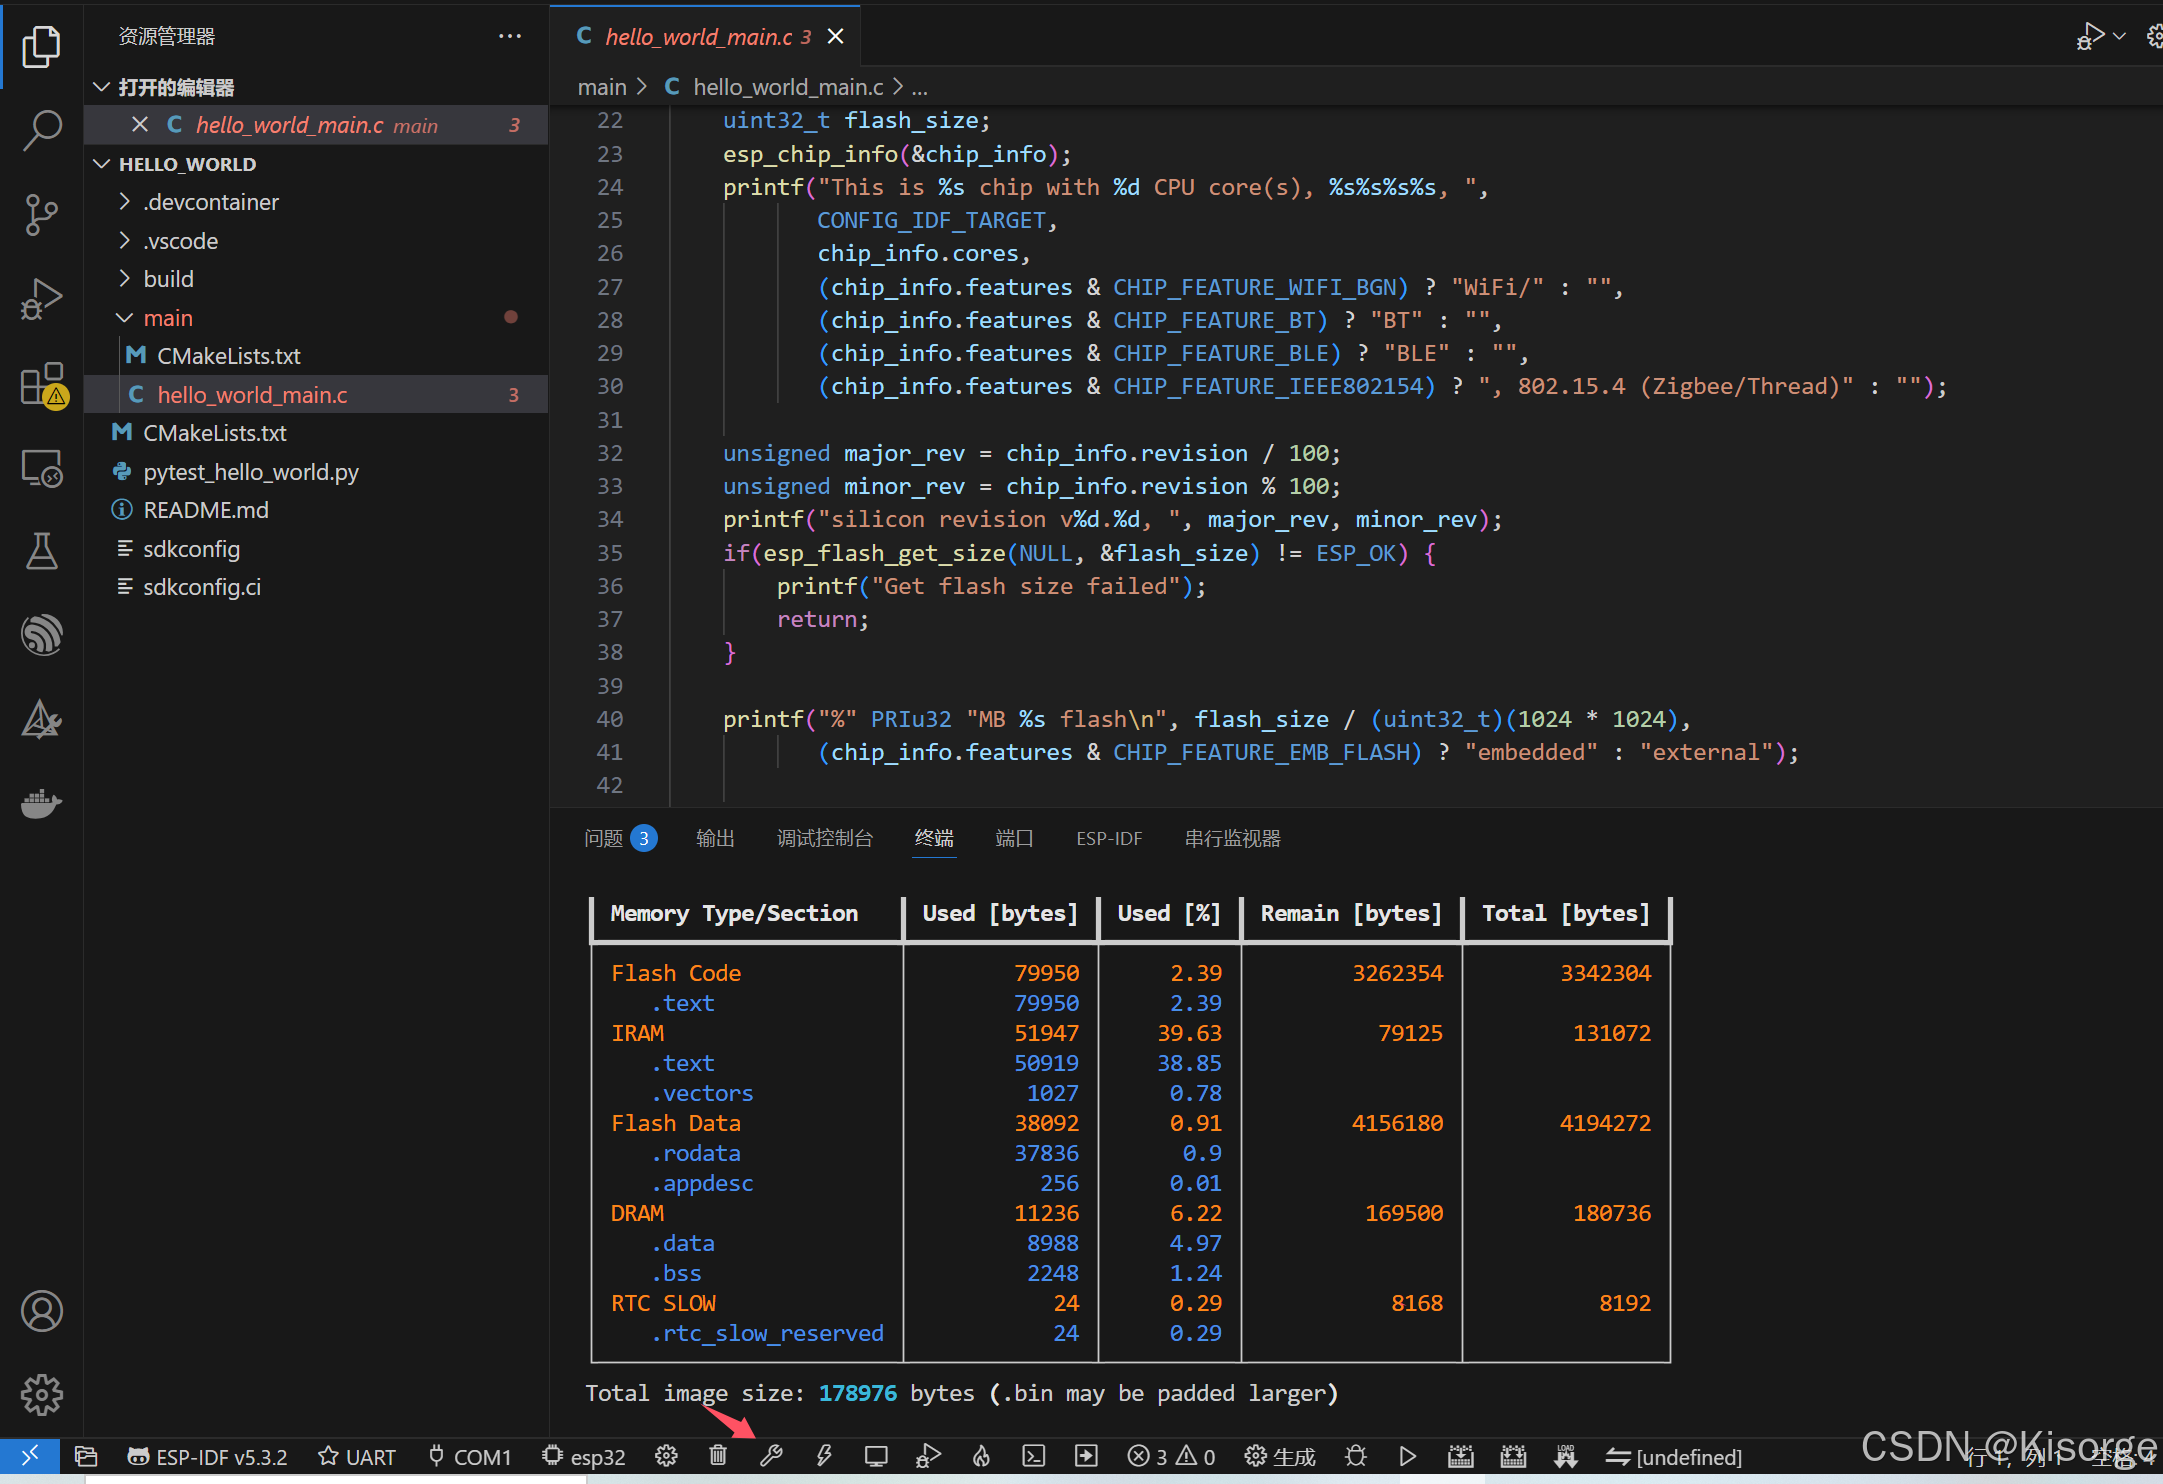Click monitor device screen icon
2163x1484 pixels.
876,1456
